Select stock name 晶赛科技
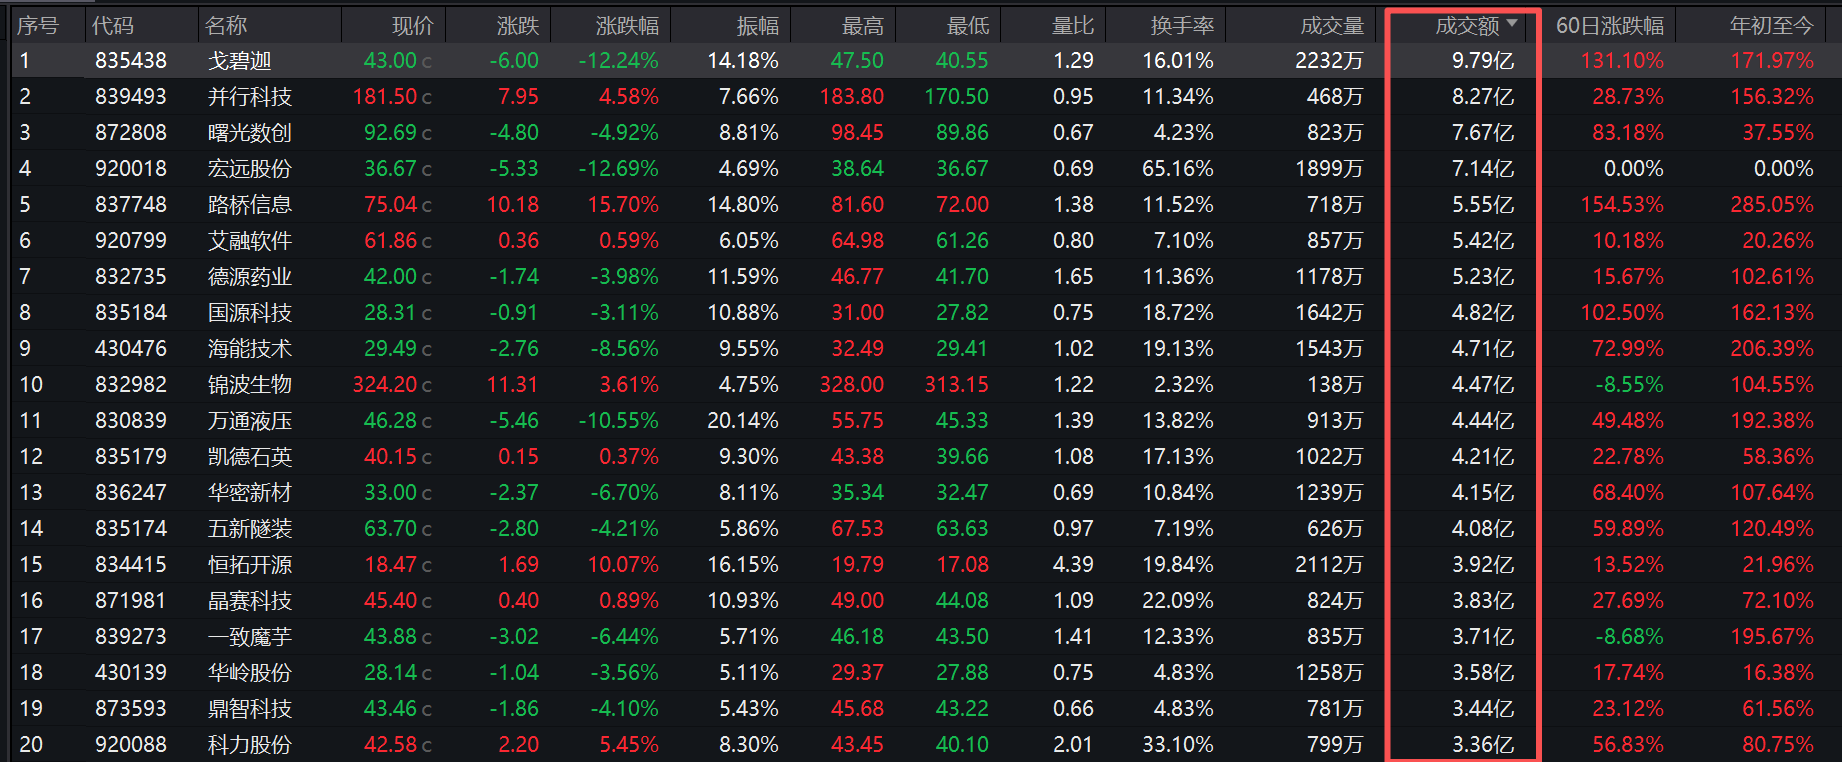 pos(250,601)
